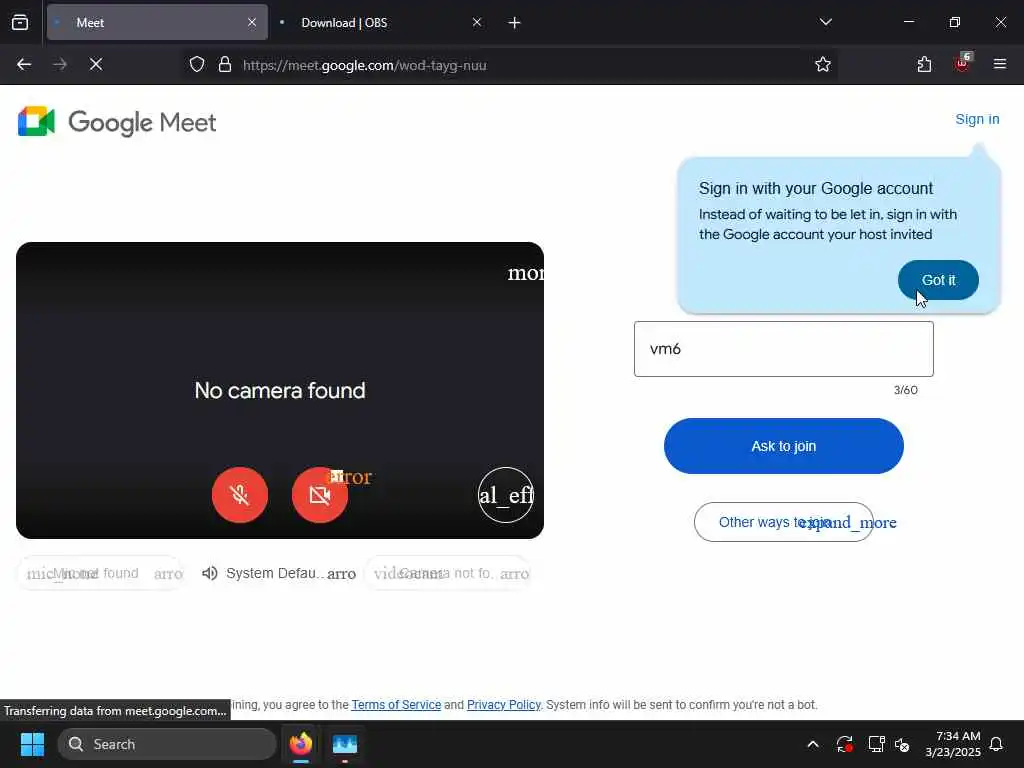Go back to previous page
1024x768 pixels.
click(x=24, y=65)
